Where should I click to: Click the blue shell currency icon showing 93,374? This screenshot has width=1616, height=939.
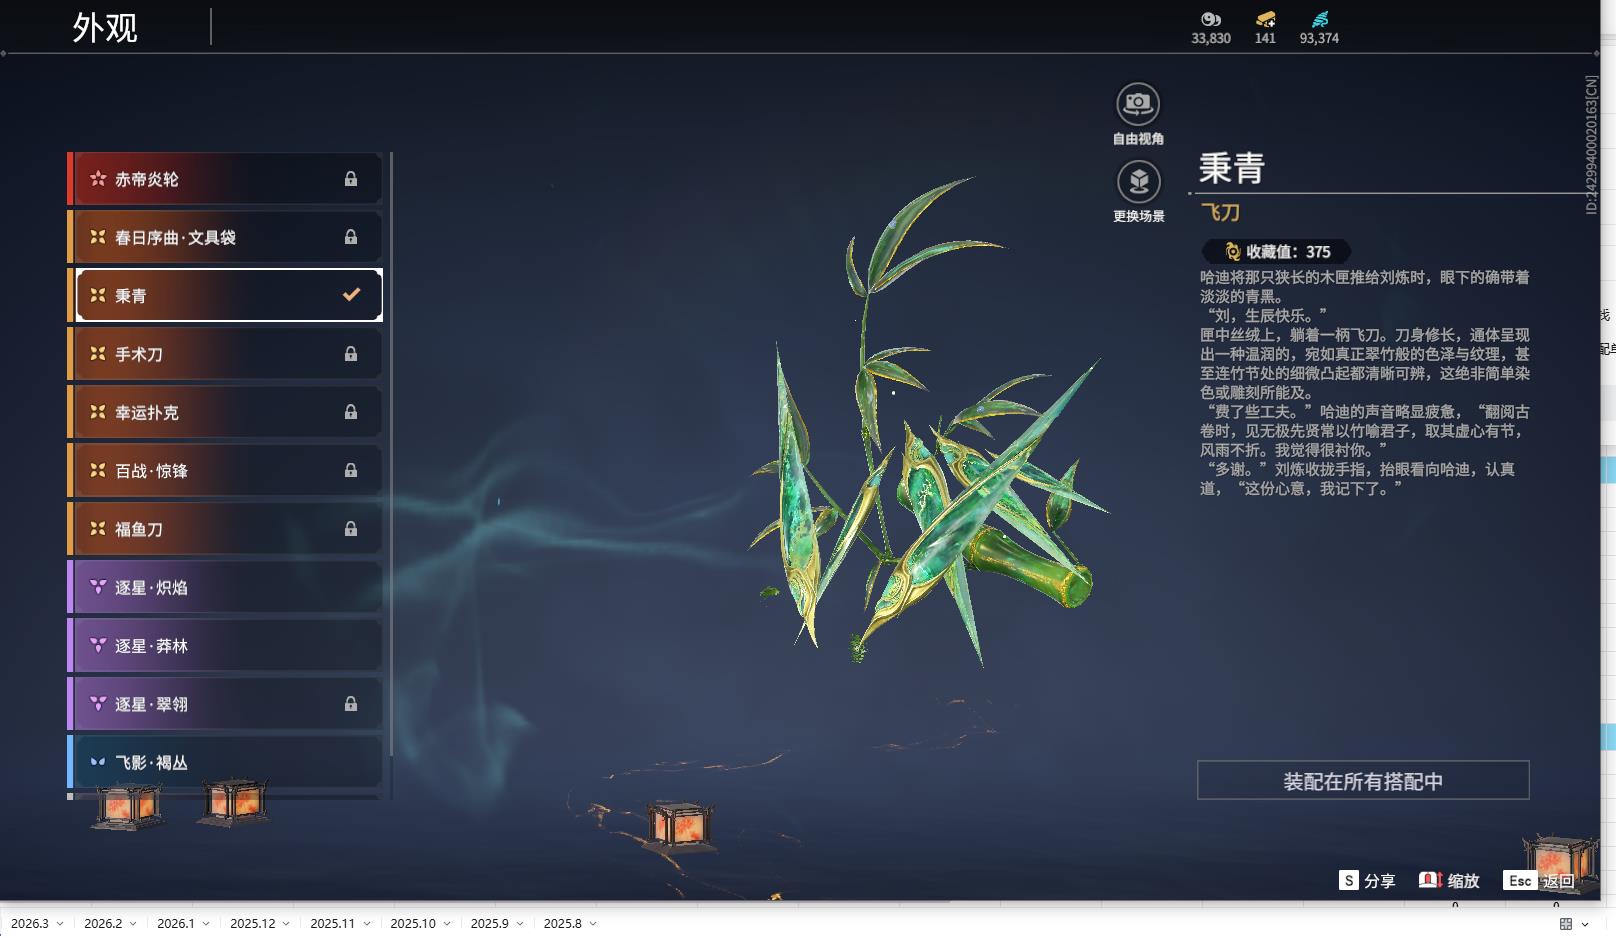[x=1321, y=17]
